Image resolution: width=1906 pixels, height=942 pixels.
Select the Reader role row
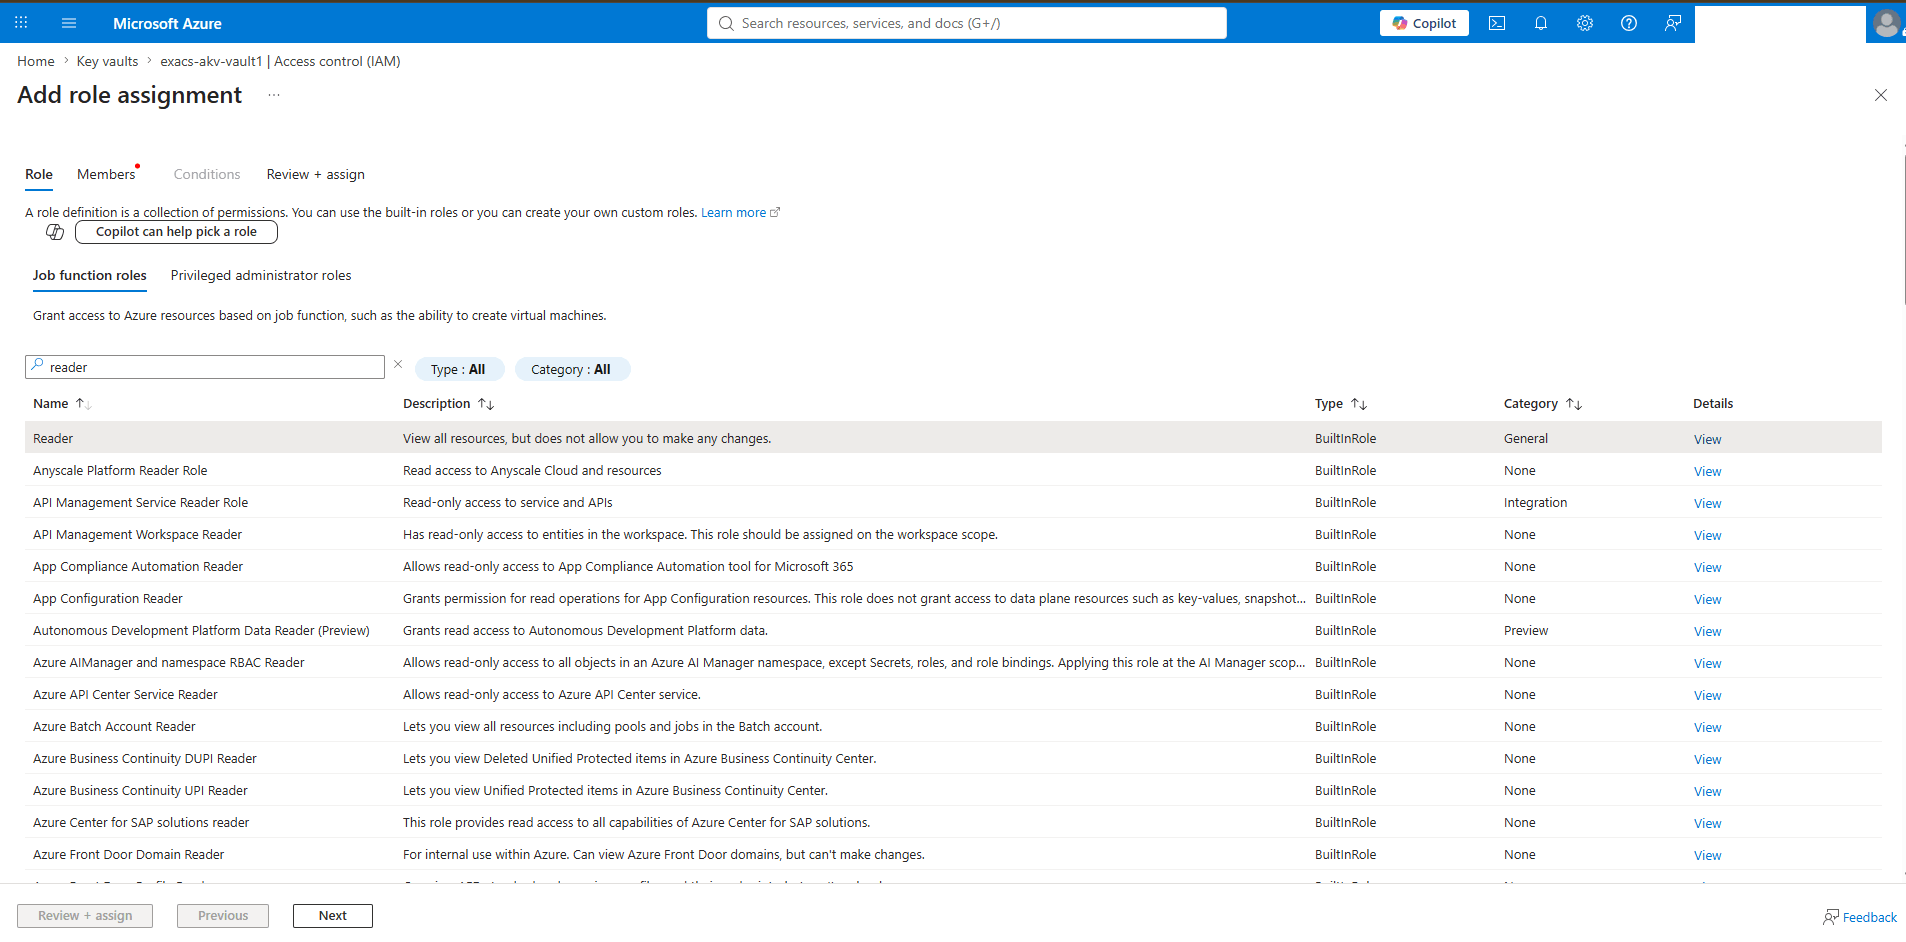(x=953, y=438)
